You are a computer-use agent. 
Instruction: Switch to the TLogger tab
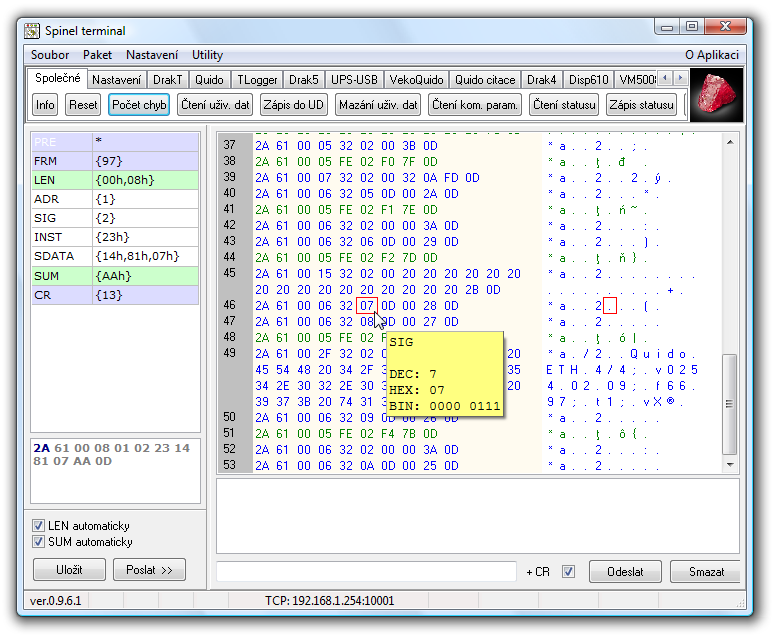[257, 80]
